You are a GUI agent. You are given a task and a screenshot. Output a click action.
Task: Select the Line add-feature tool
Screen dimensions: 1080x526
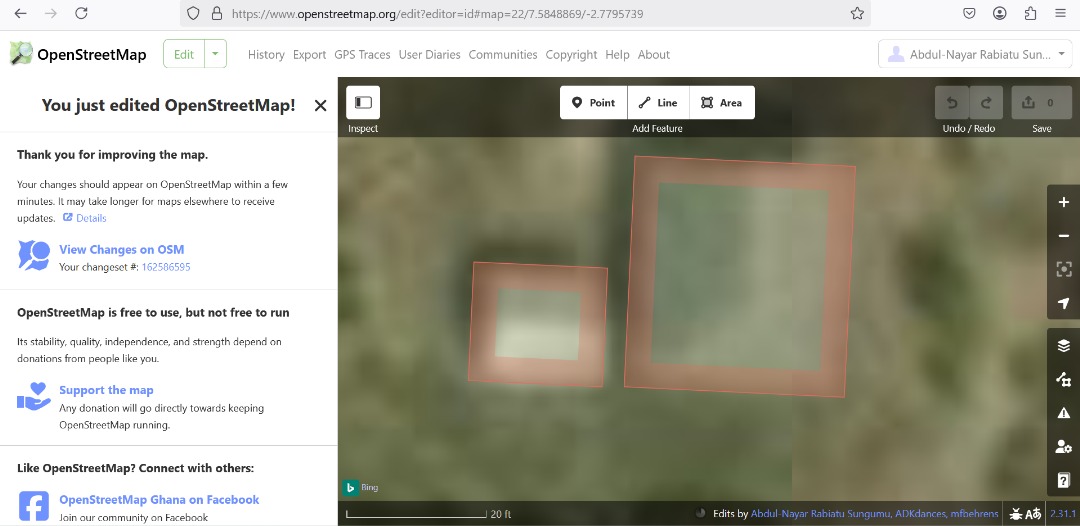(x=658, y=103)
